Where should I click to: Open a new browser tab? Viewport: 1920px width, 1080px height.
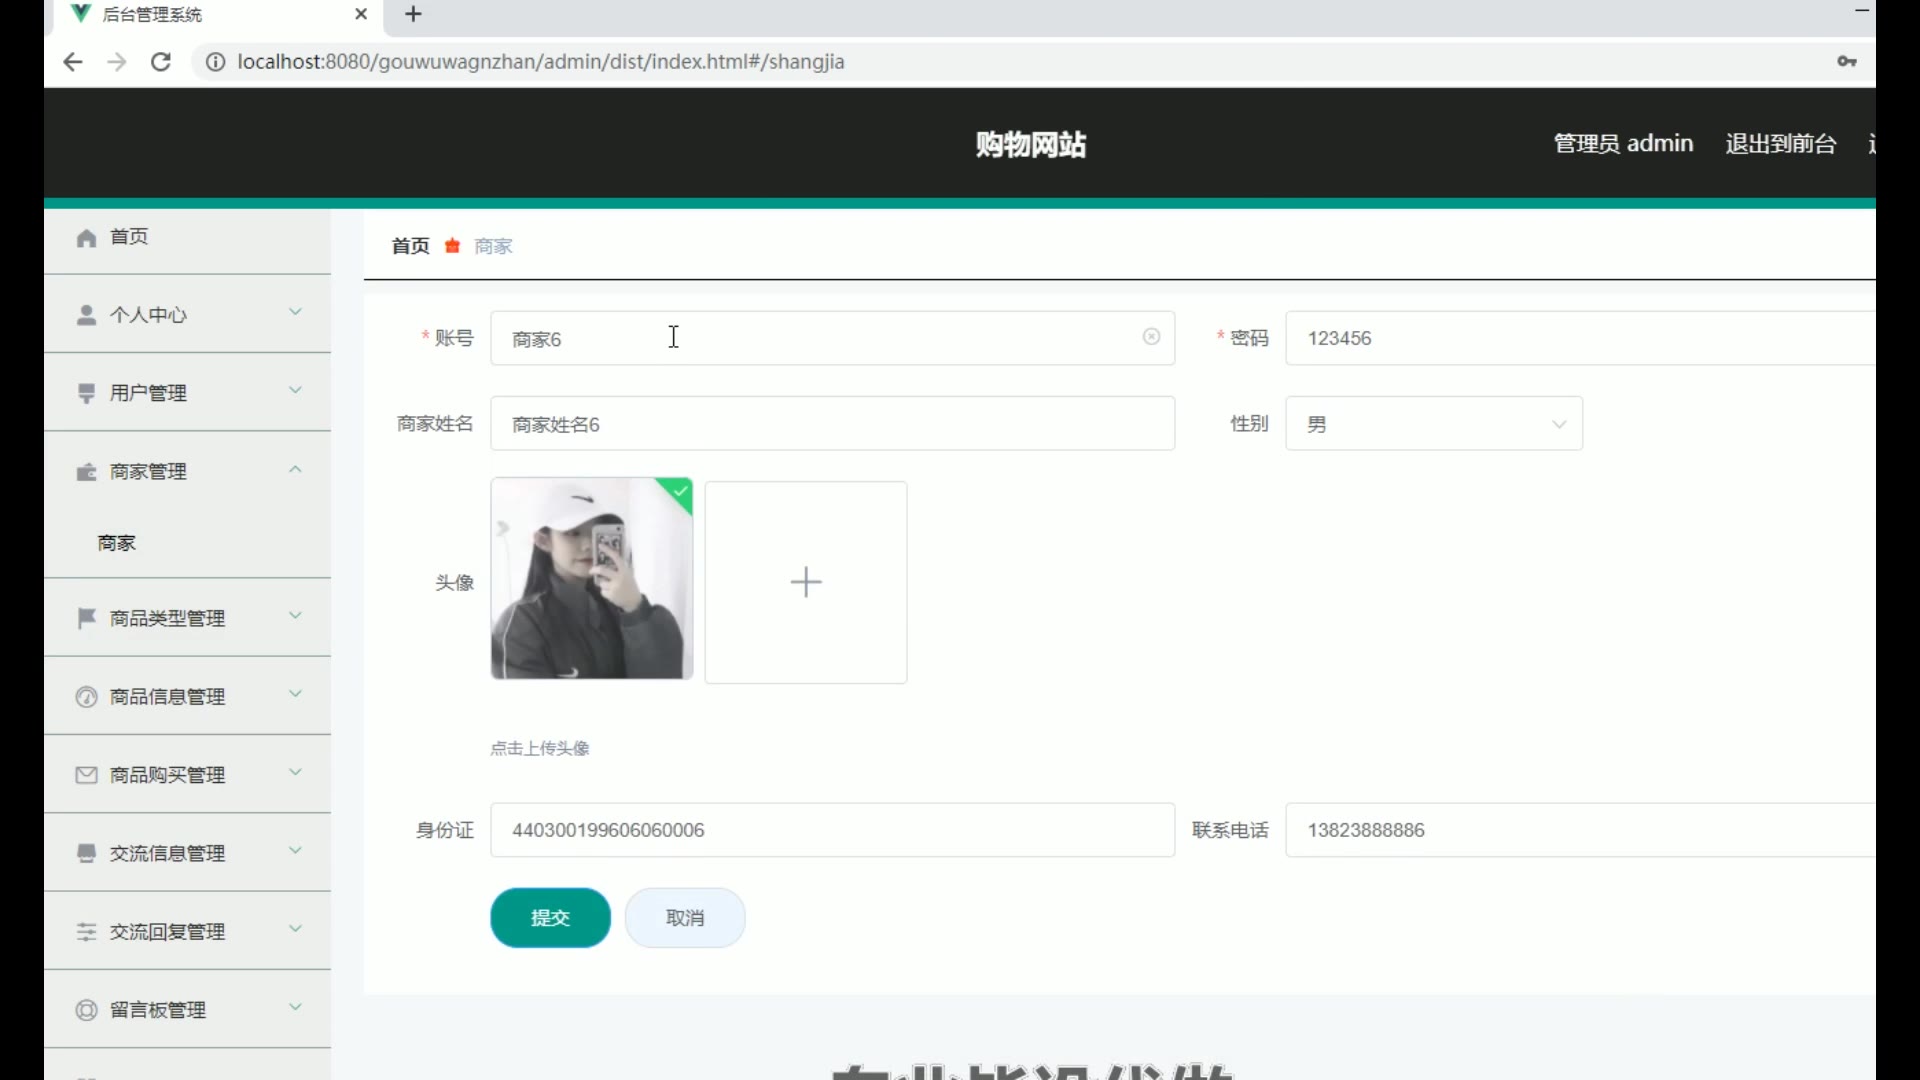tap(413, 14)
